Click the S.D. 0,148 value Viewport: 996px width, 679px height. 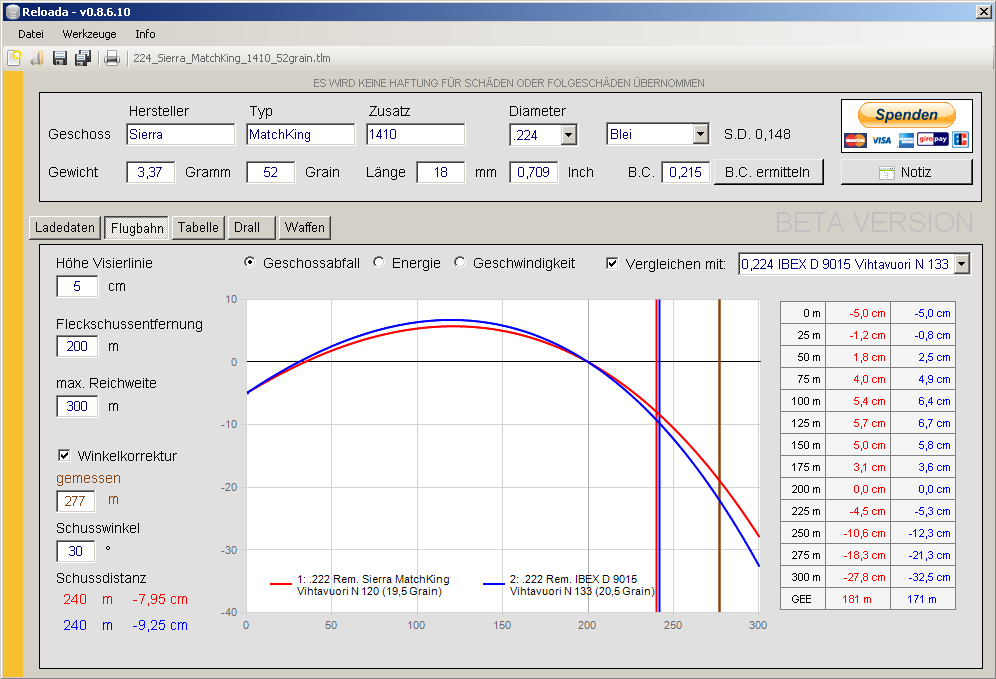coord(757,135)
